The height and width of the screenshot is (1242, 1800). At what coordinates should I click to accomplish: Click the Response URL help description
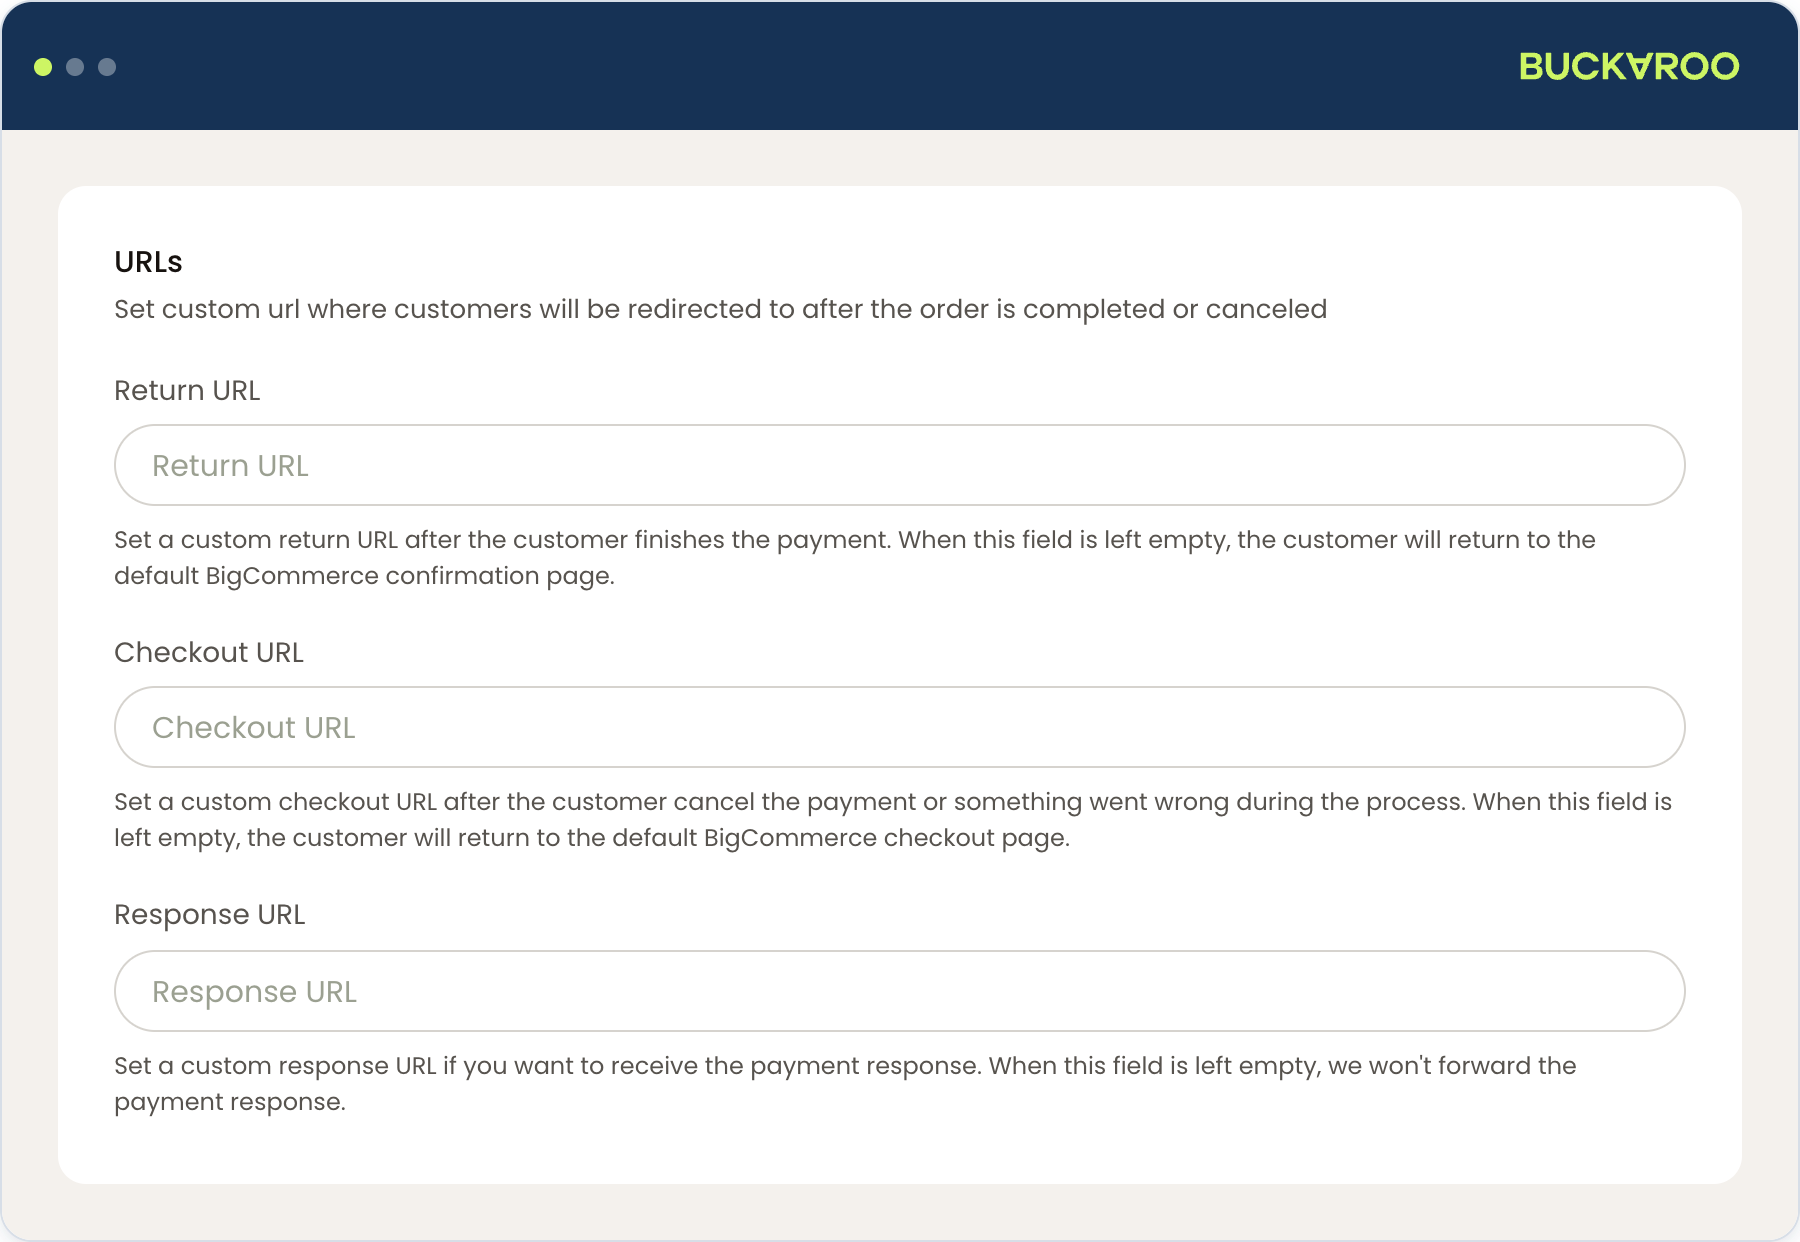(x=845, y=1084)
